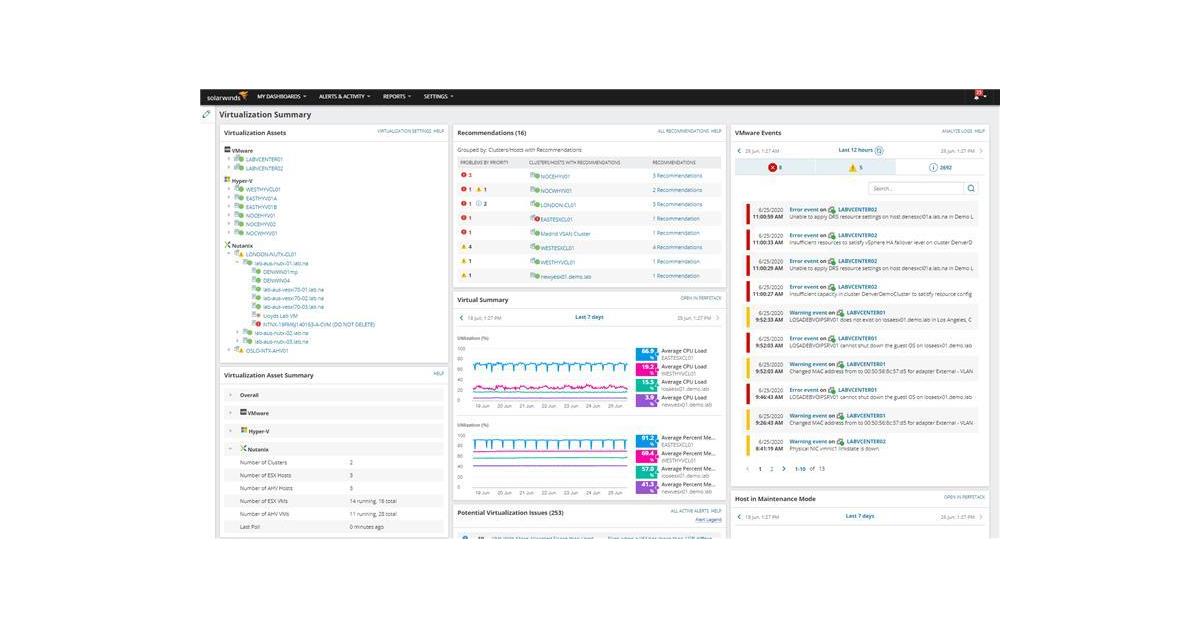The image size is (1200, 627).
Task: Open EASTHYV01A in the Hyper-V tree
Action: coord(261,198)
